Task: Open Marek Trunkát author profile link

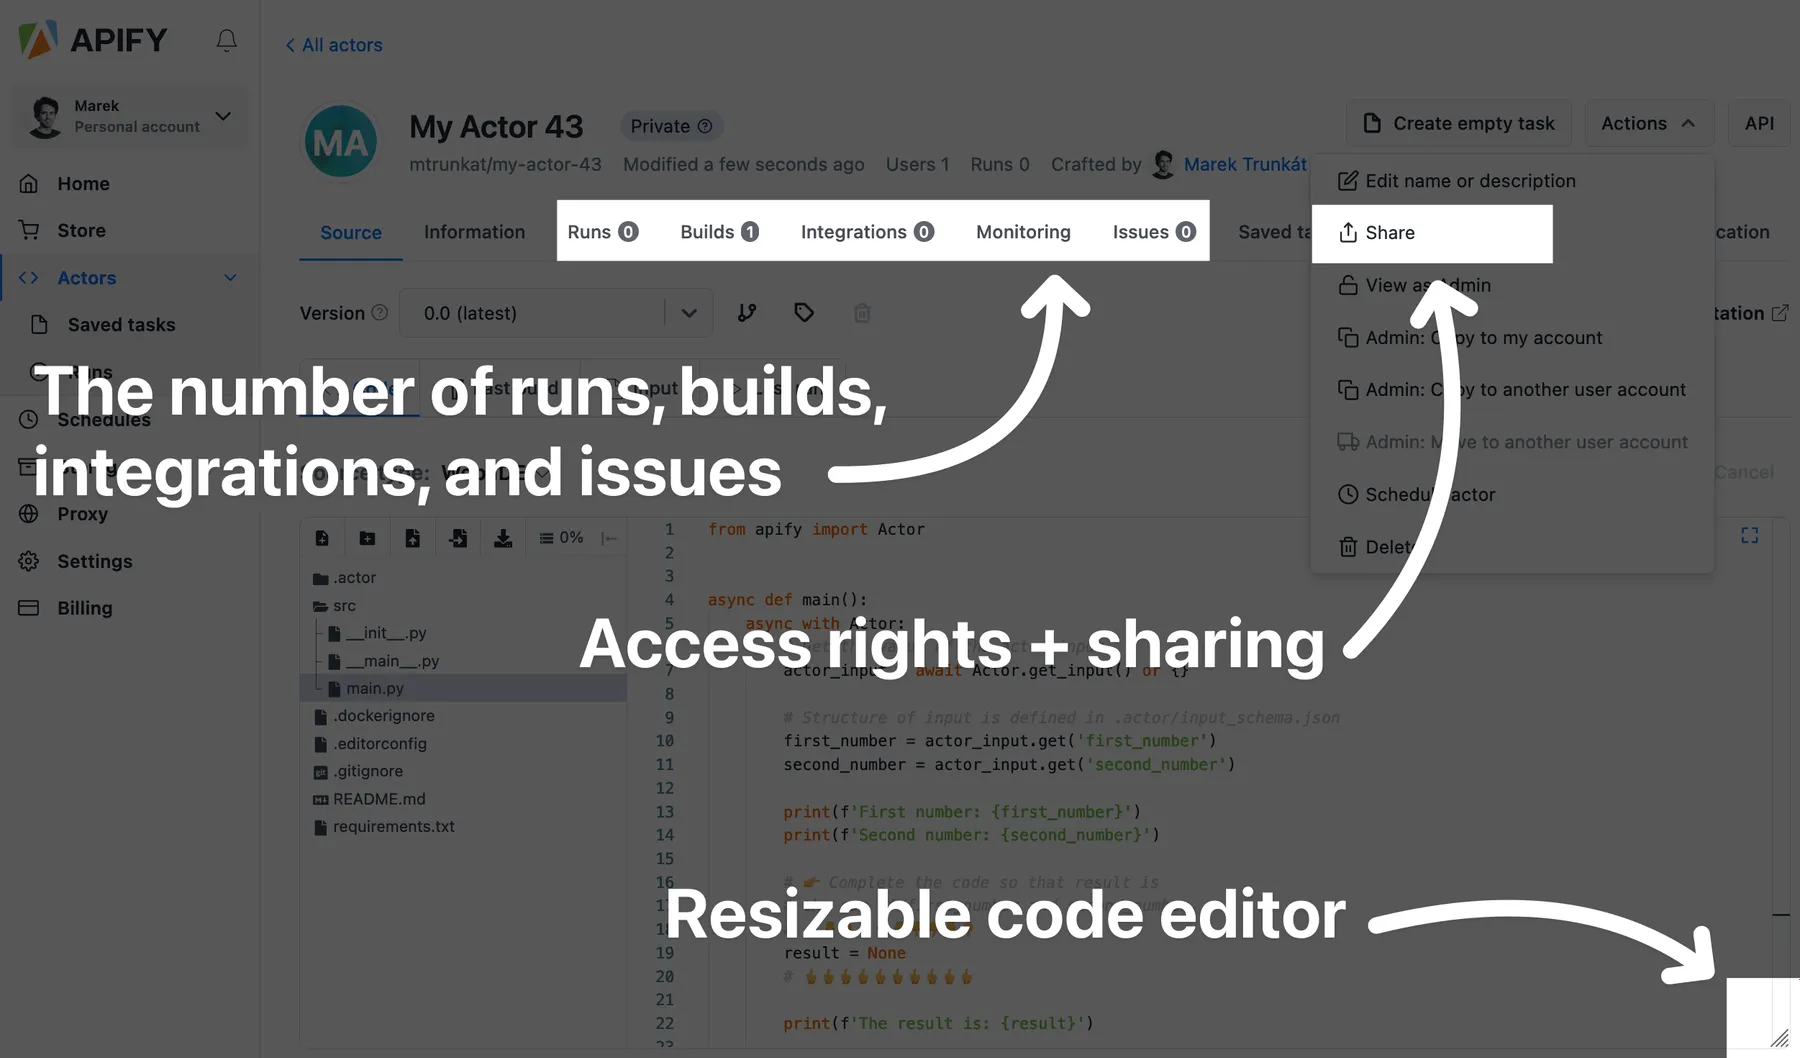Action: [x=1245, y=164]
